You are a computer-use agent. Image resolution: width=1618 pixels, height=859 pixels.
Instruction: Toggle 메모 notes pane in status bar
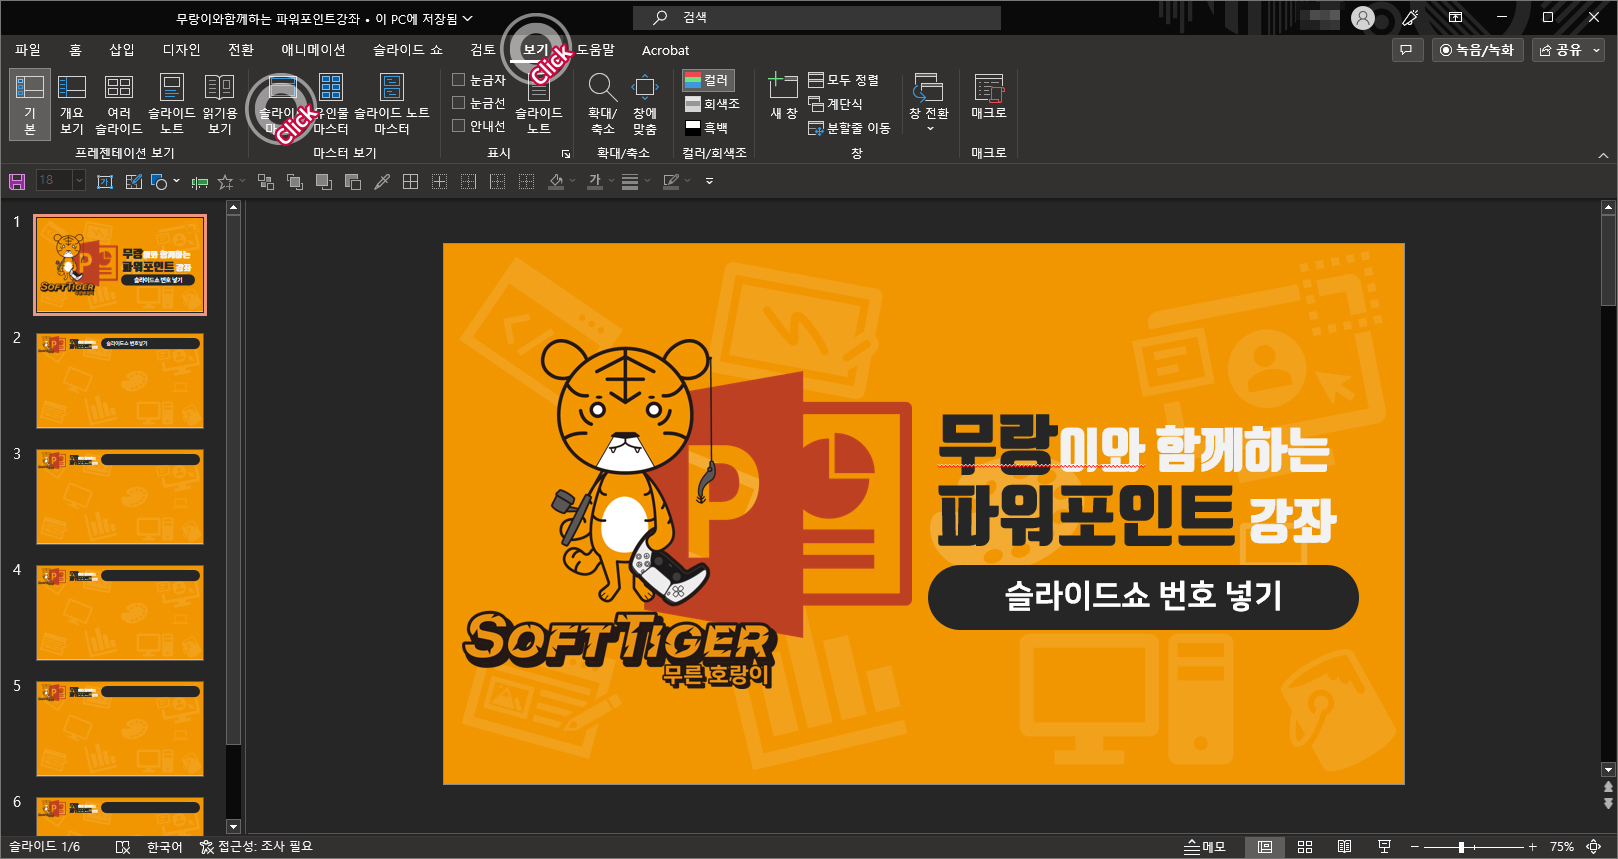pyautogui.click(x=1205, y=847)
